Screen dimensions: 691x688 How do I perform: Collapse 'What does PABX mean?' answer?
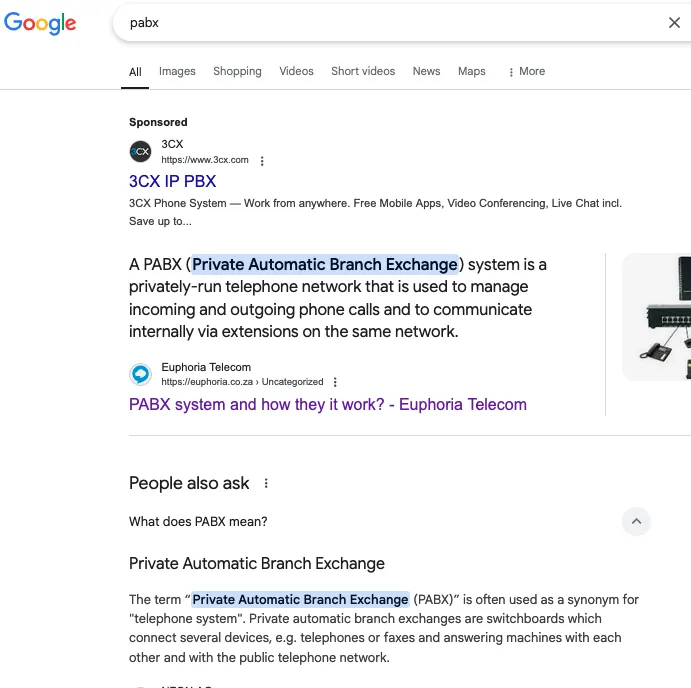636,521
